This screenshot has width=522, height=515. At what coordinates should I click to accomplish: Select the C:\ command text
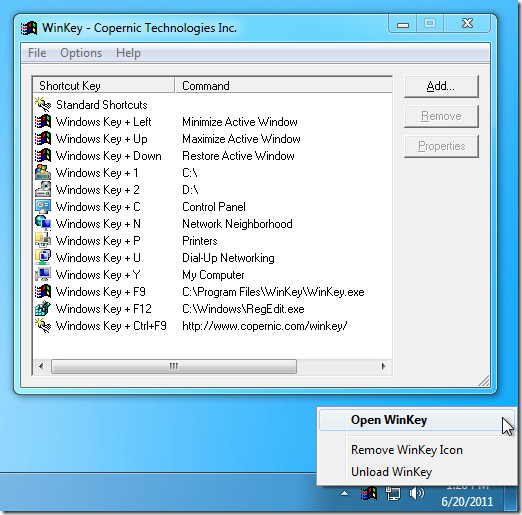coord(190,173)
